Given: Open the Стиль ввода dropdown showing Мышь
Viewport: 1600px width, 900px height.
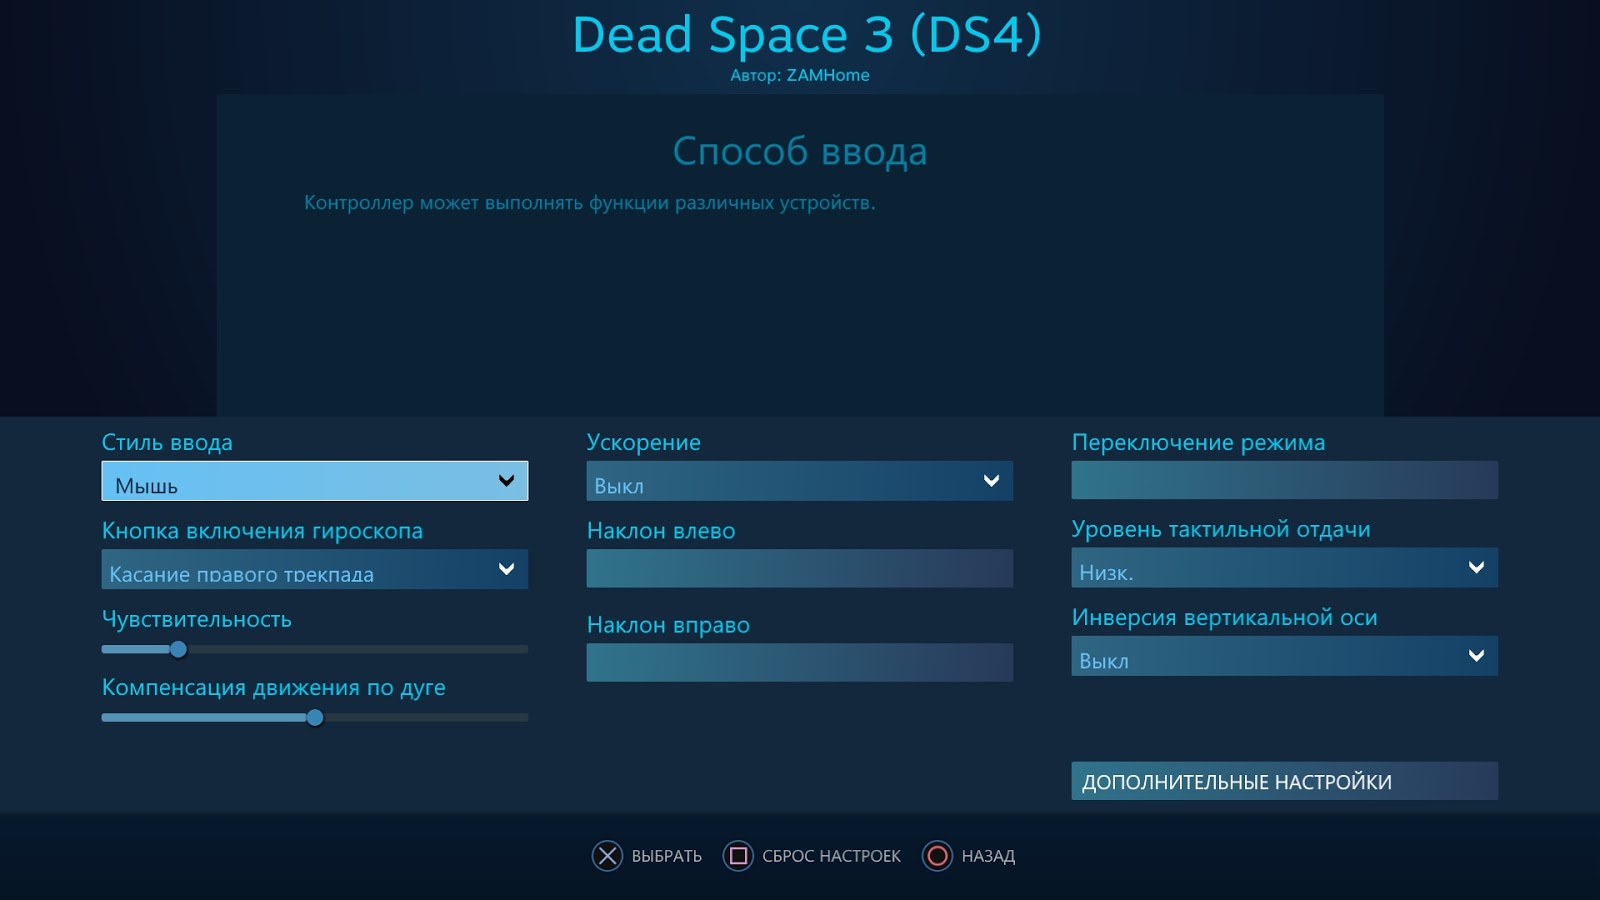Looking at the screenshot, I should (314, 481).
